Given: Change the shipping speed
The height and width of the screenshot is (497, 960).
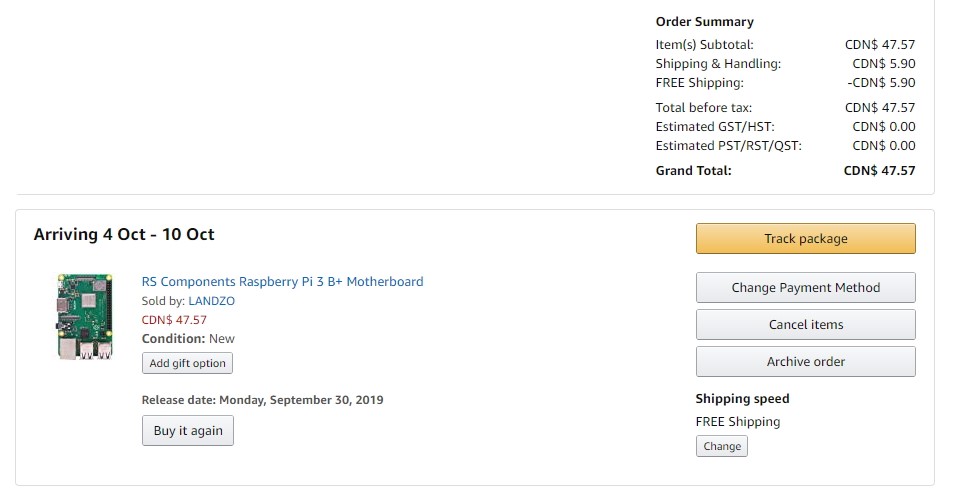Looking at the screenshot, I should pyautogui.click(x=721, y=446).
